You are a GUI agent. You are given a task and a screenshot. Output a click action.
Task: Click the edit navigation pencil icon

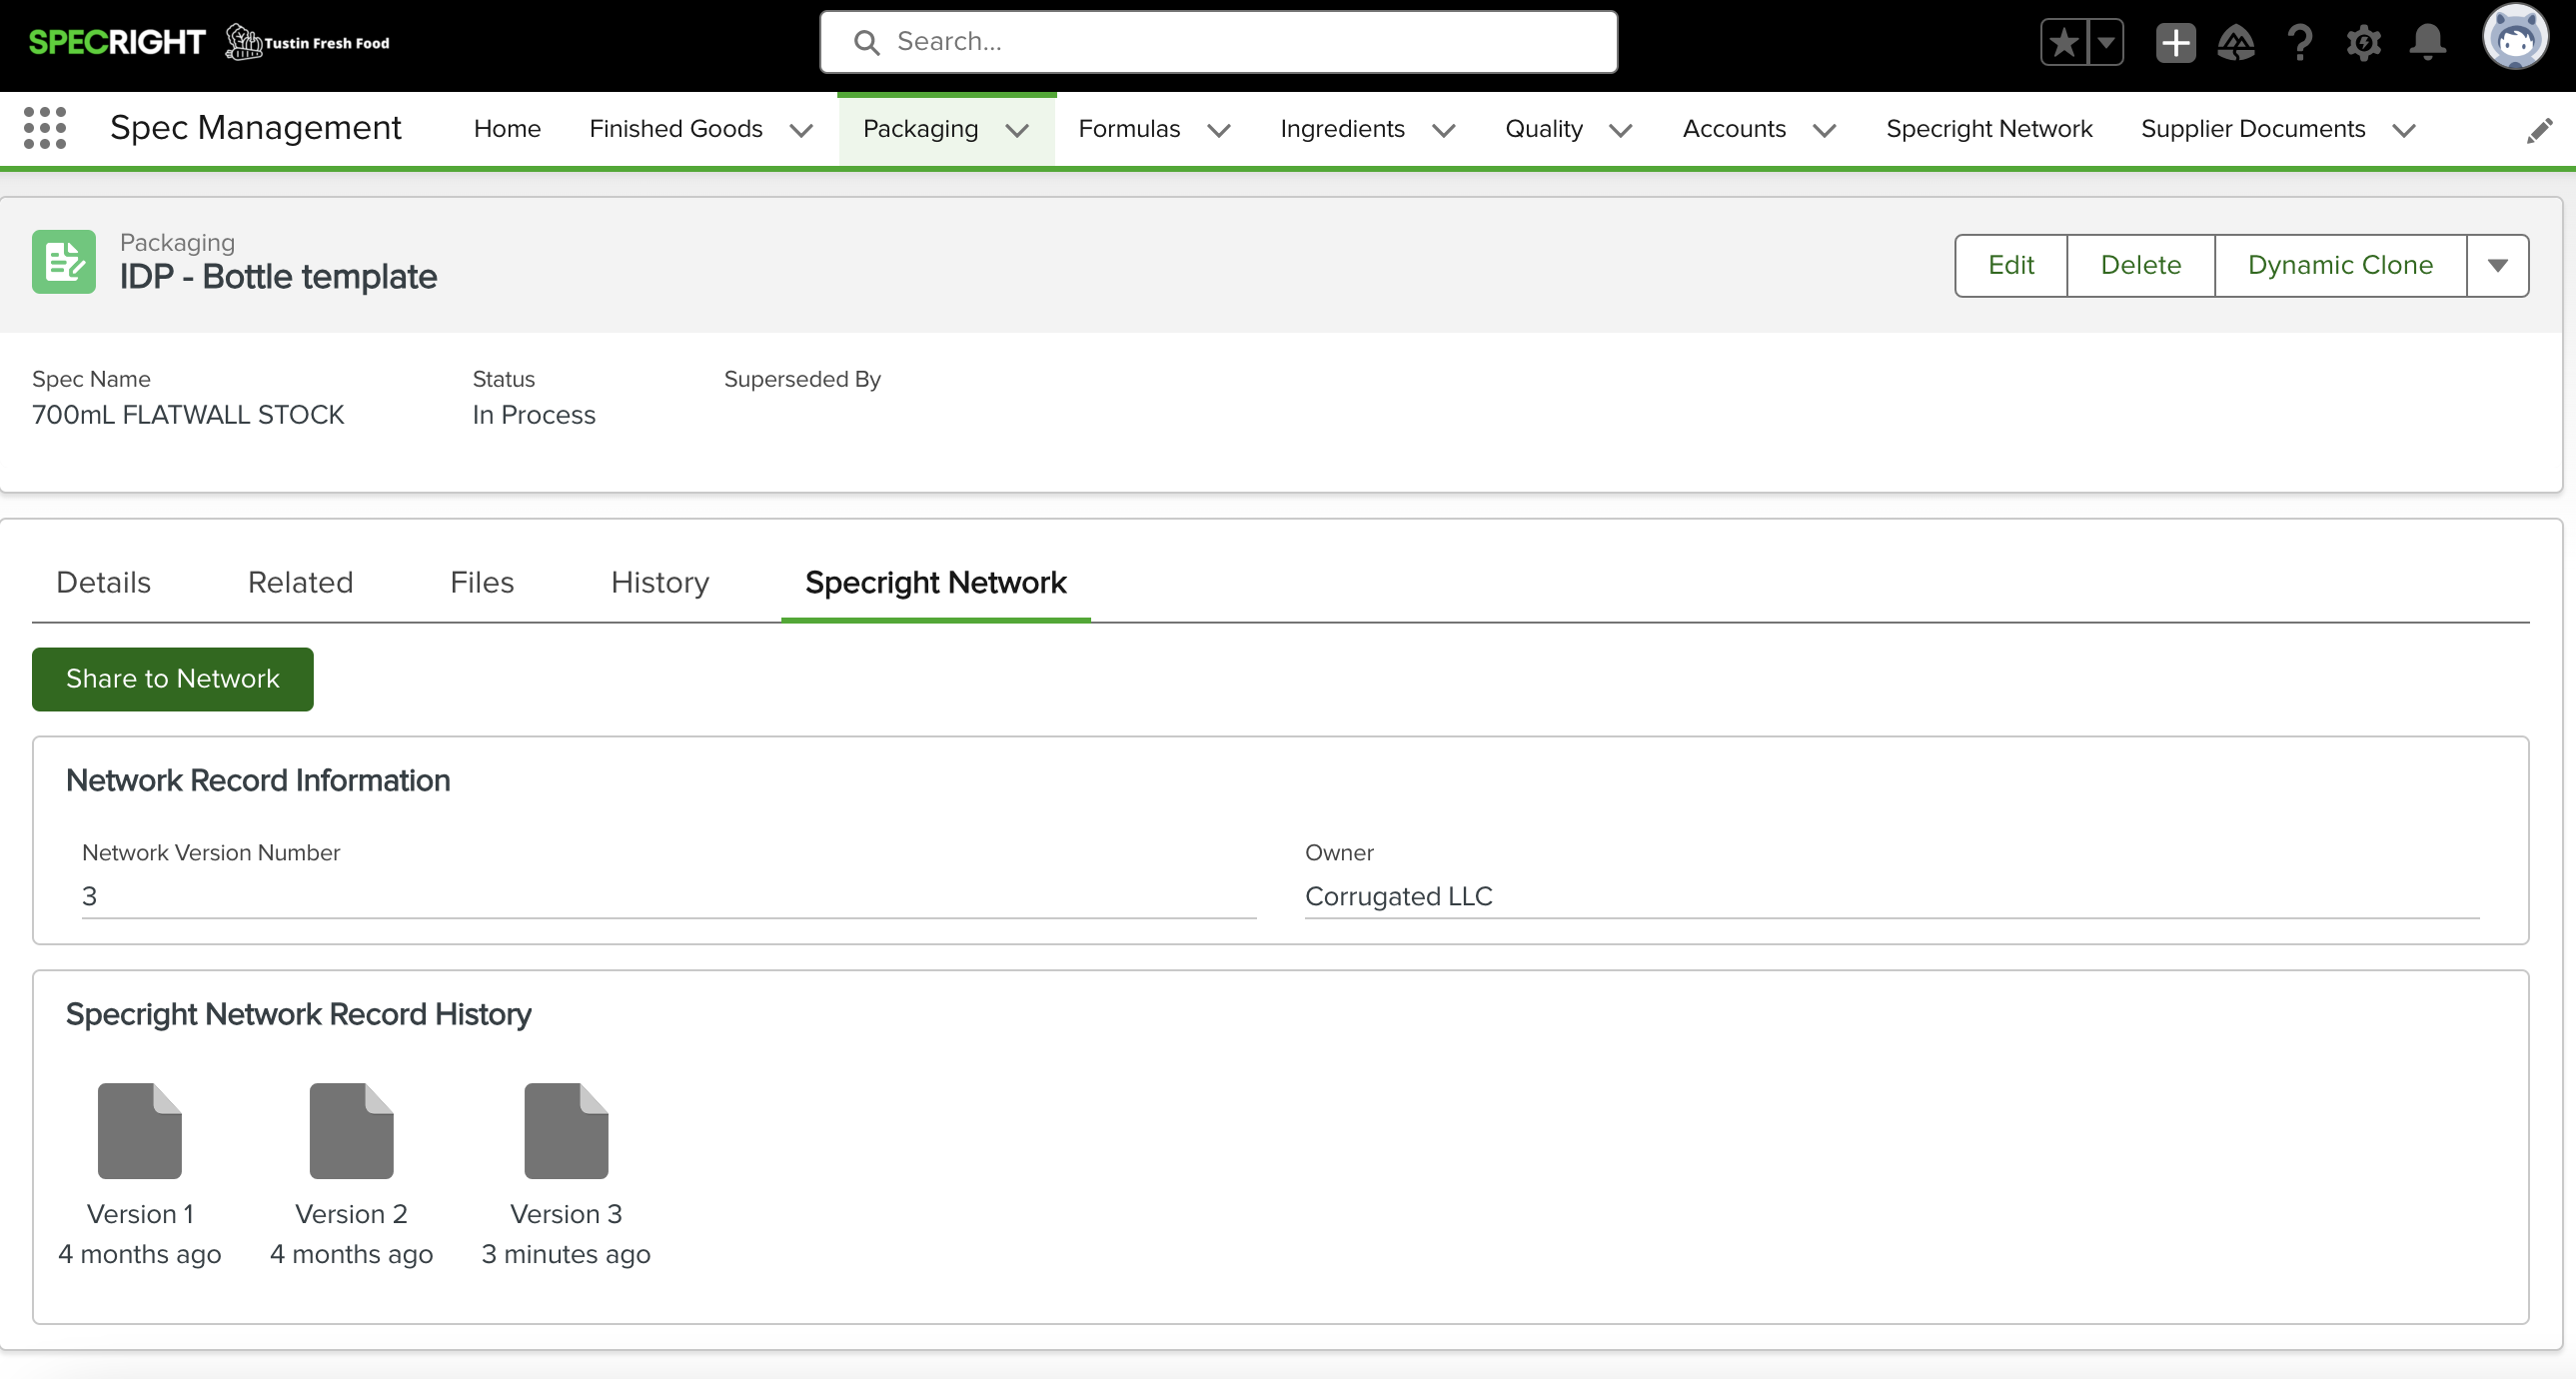tap(2539, 130)
